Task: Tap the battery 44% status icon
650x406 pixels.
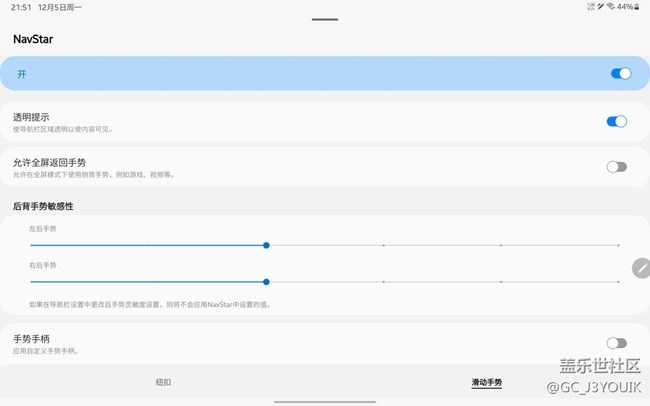Action: pos(628,7)
